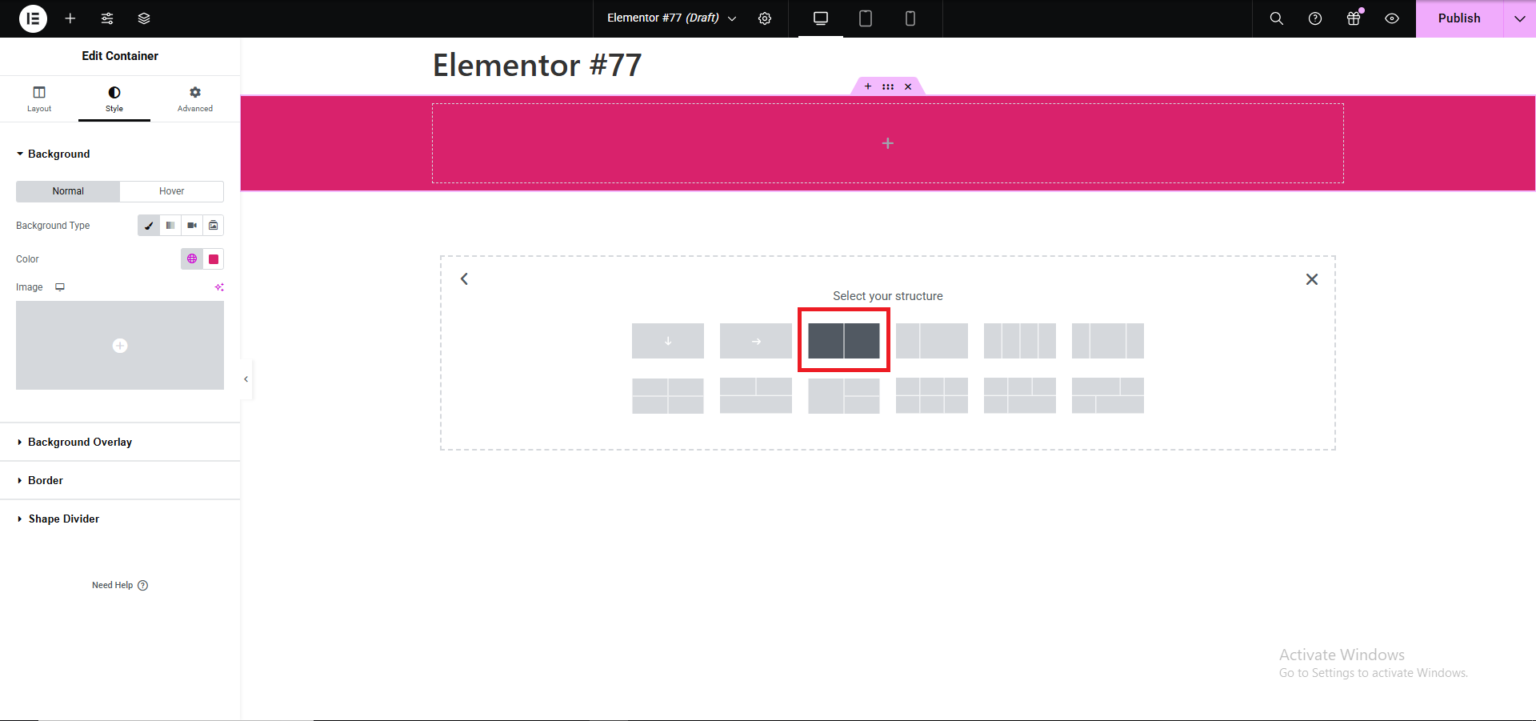Click the Elementor logo icon
This screenshot has height=721, width=1536.
pyautogui.click(x=33, y=18)
